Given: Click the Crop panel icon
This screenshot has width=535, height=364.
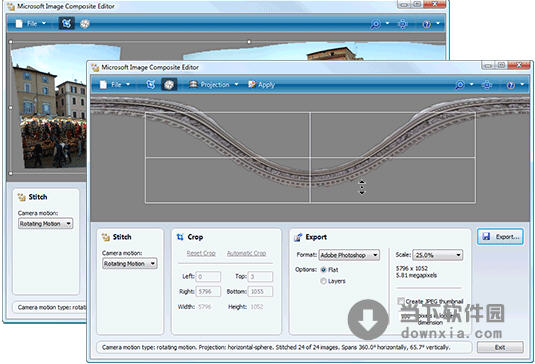Looking at the screenshot, I should [180, 237].
